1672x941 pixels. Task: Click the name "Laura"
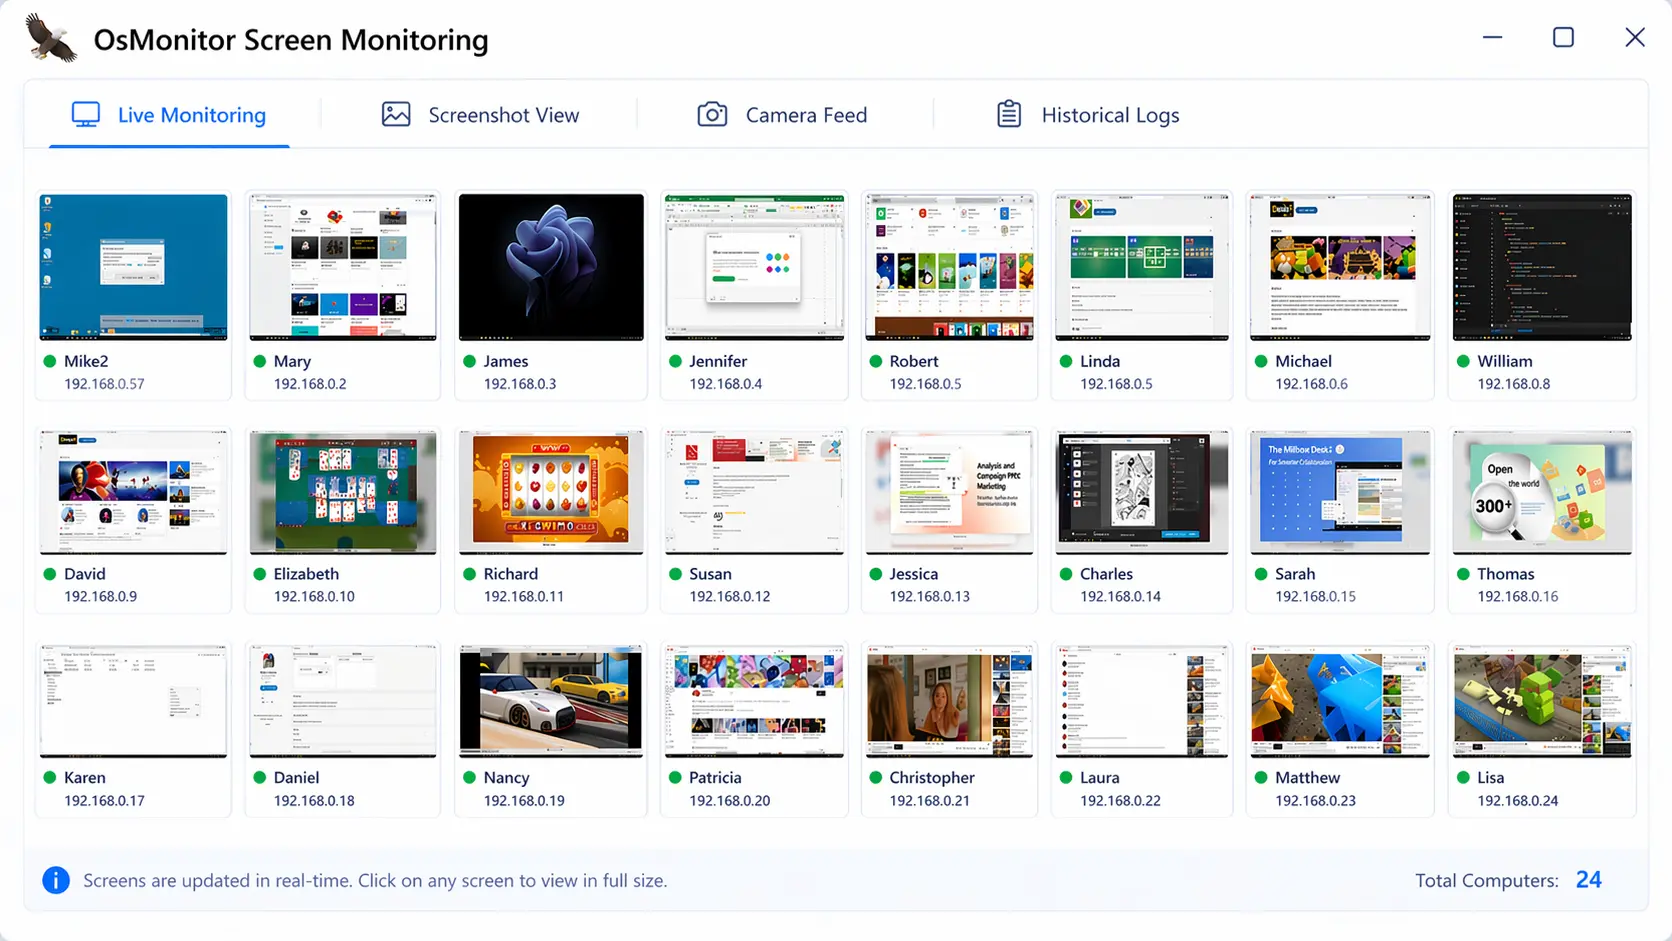coord(1100,777)
